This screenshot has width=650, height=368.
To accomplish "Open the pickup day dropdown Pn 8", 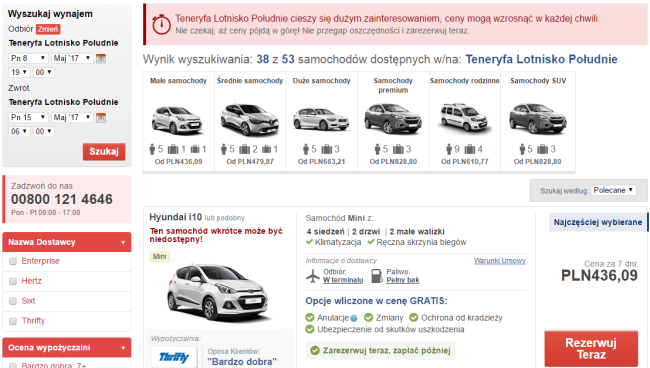I will tap(28, 58).
